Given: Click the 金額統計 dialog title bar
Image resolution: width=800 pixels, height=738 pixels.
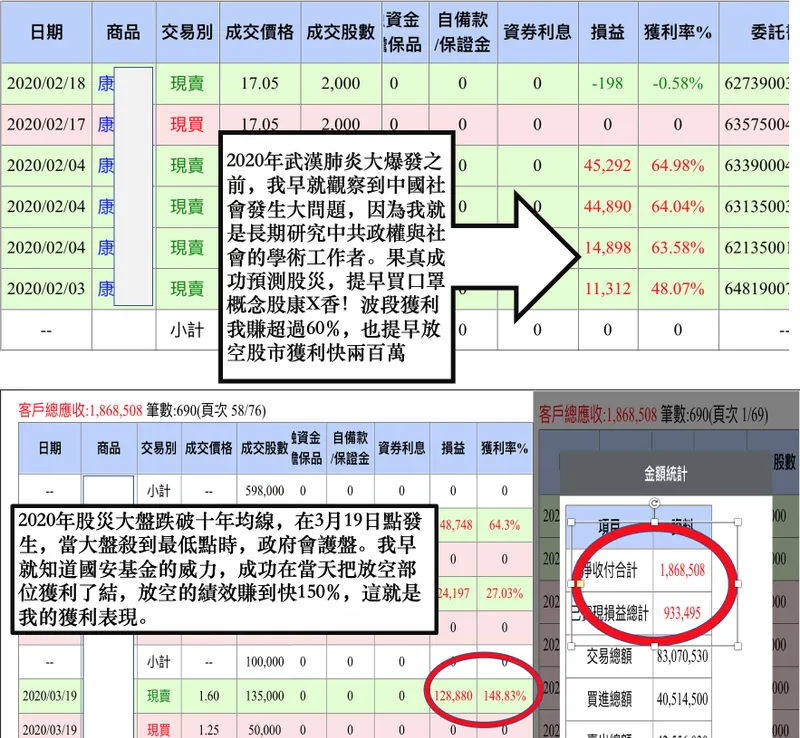Looking at the screenshot, I should [x=665, y=474].
